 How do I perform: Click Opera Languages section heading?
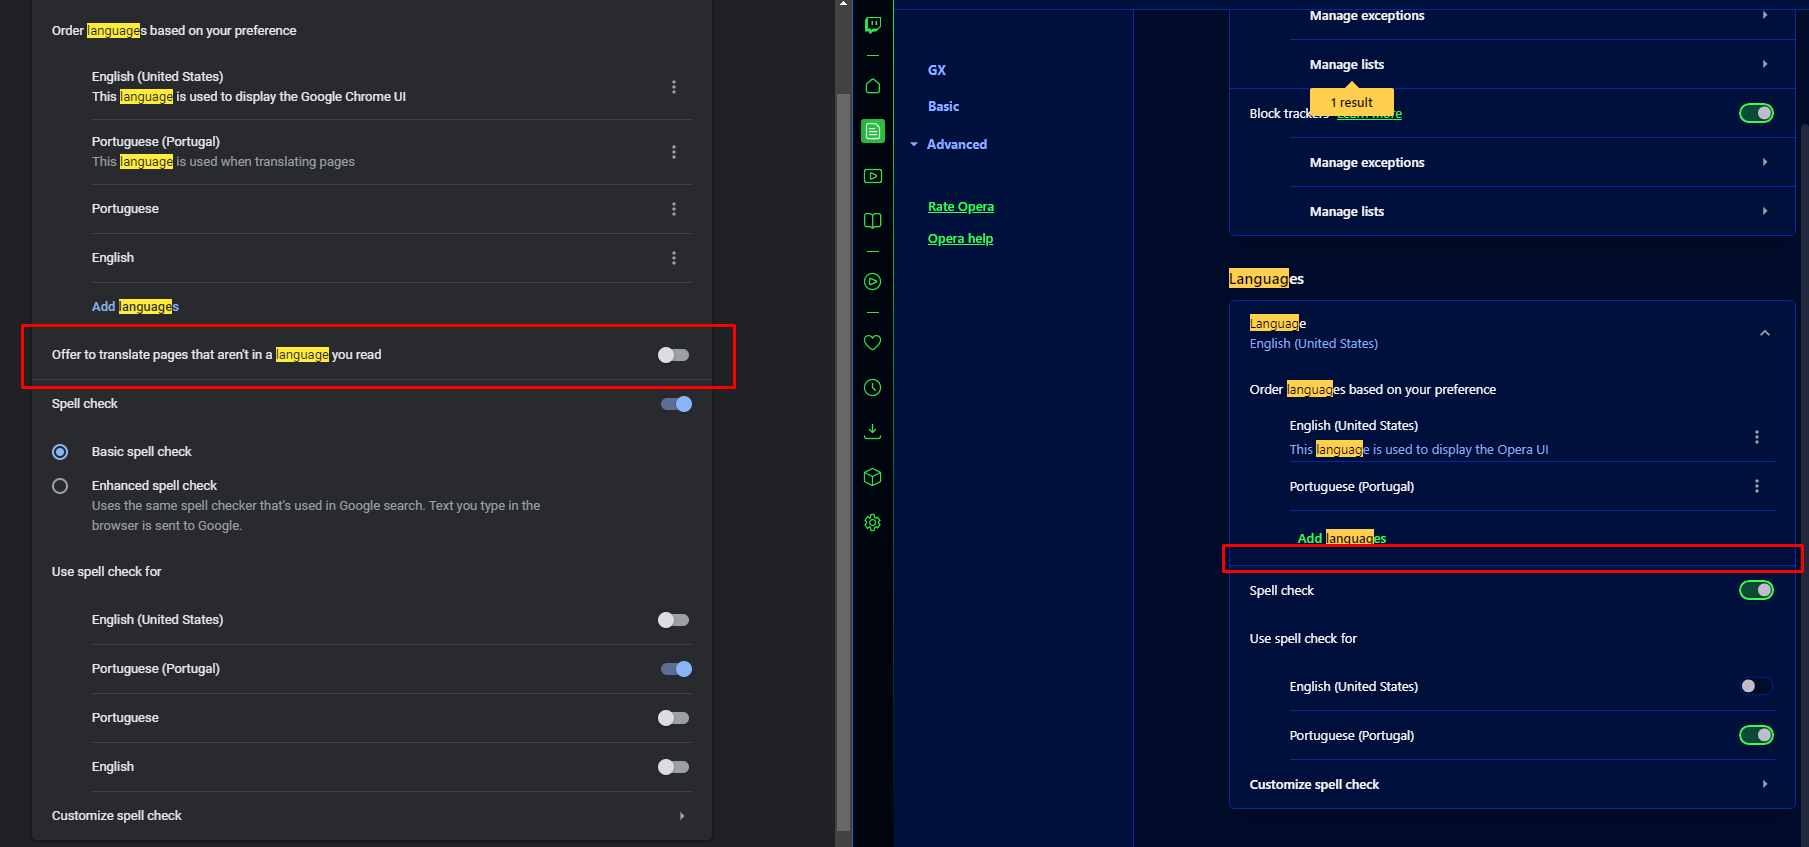click(x=1266, y=279)
